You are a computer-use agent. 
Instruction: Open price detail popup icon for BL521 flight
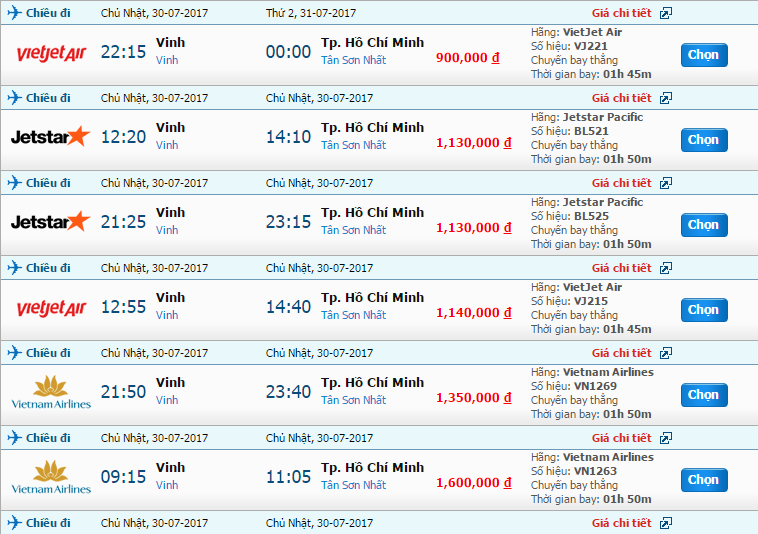[x=666, y=98]
